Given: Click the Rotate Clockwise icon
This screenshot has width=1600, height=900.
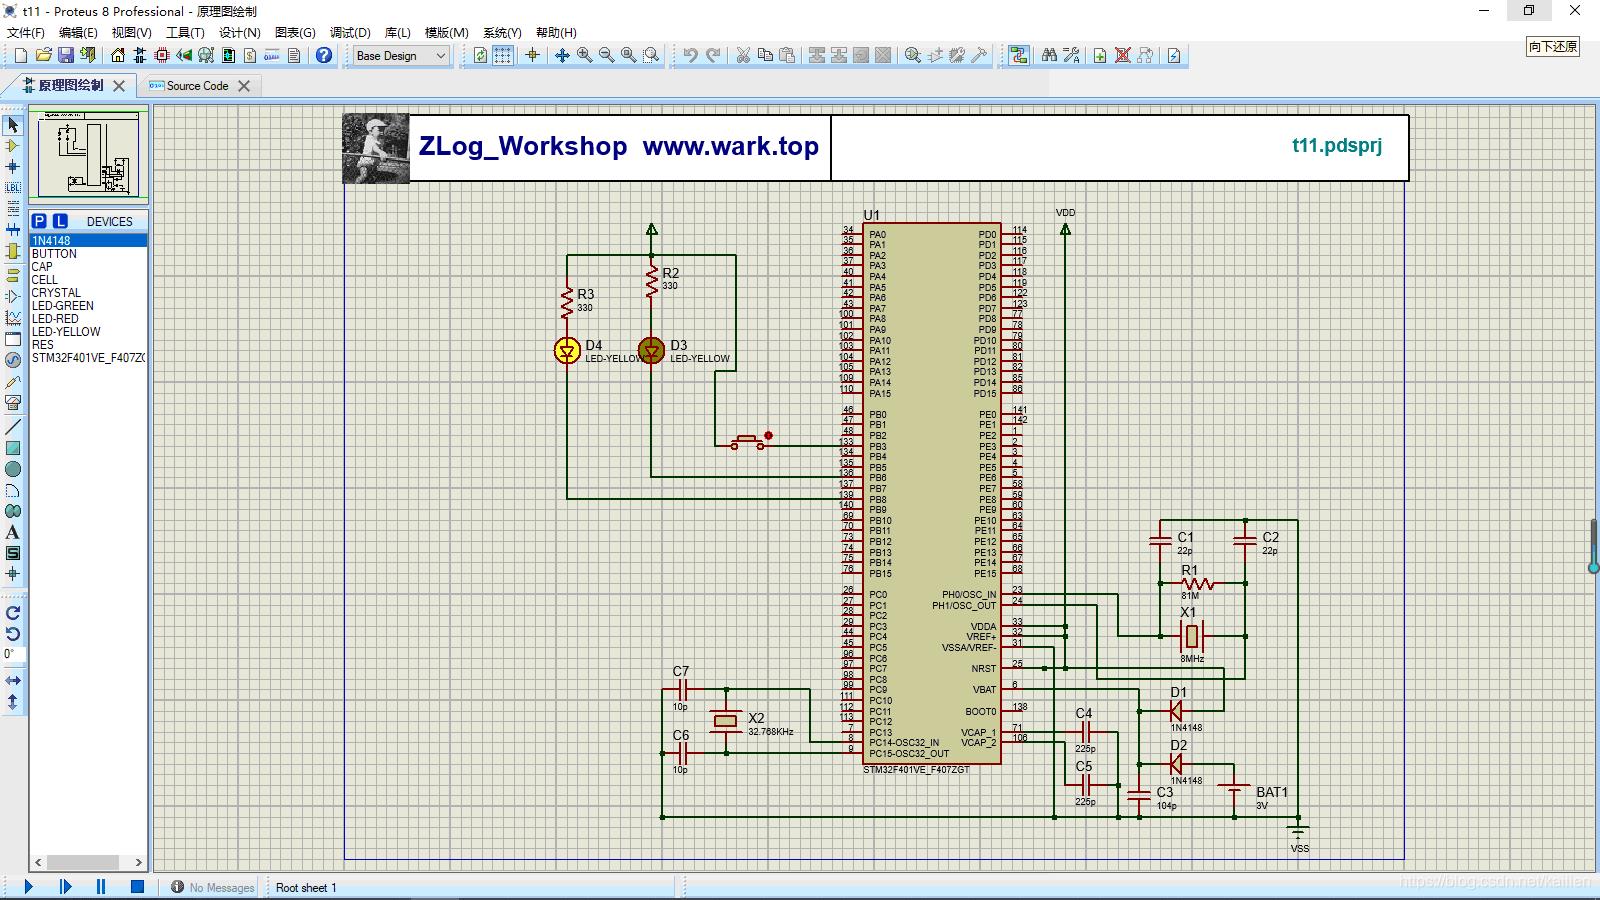Looking at the screenshot, I should 13,613.
